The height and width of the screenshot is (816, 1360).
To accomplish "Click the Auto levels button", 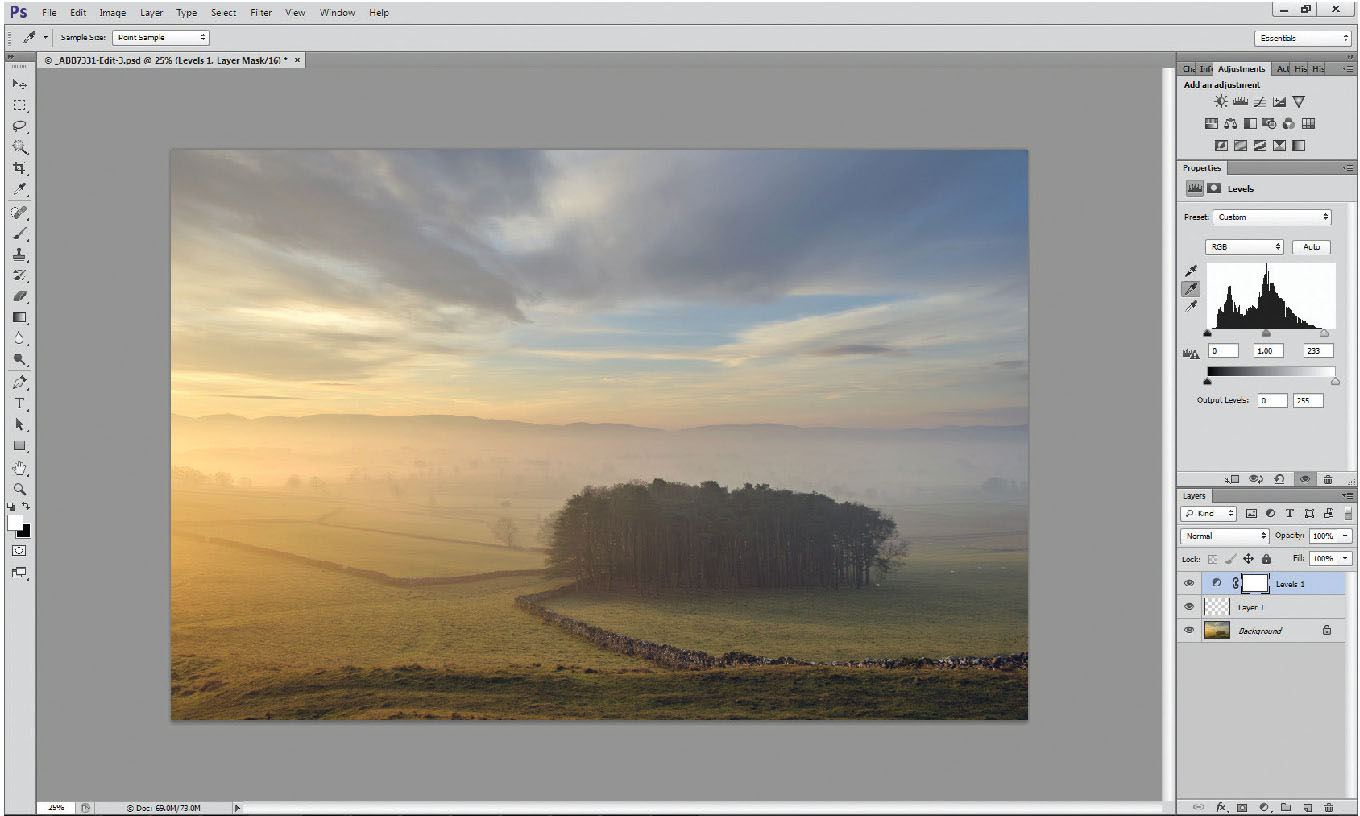I will [1311, 247].
